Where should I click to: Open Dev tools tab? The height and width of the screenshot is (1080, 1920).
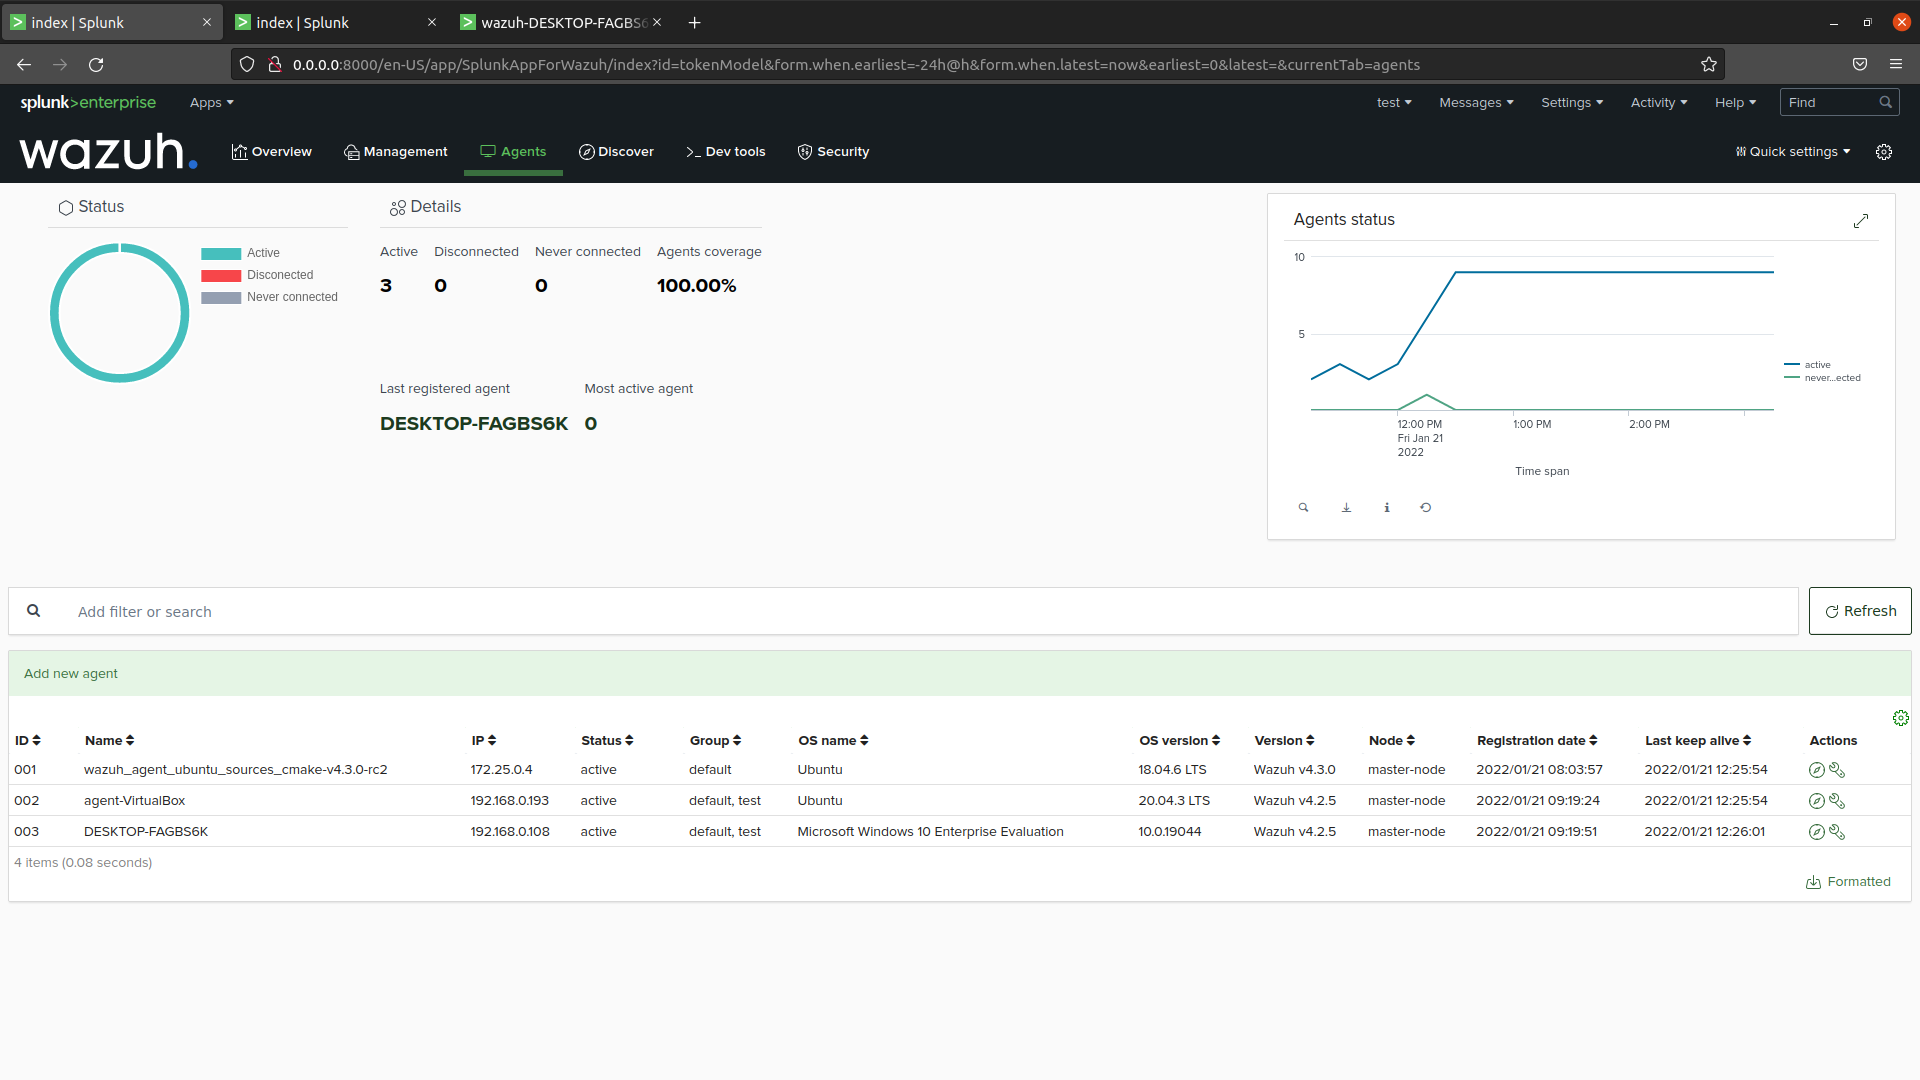point(726,152)
